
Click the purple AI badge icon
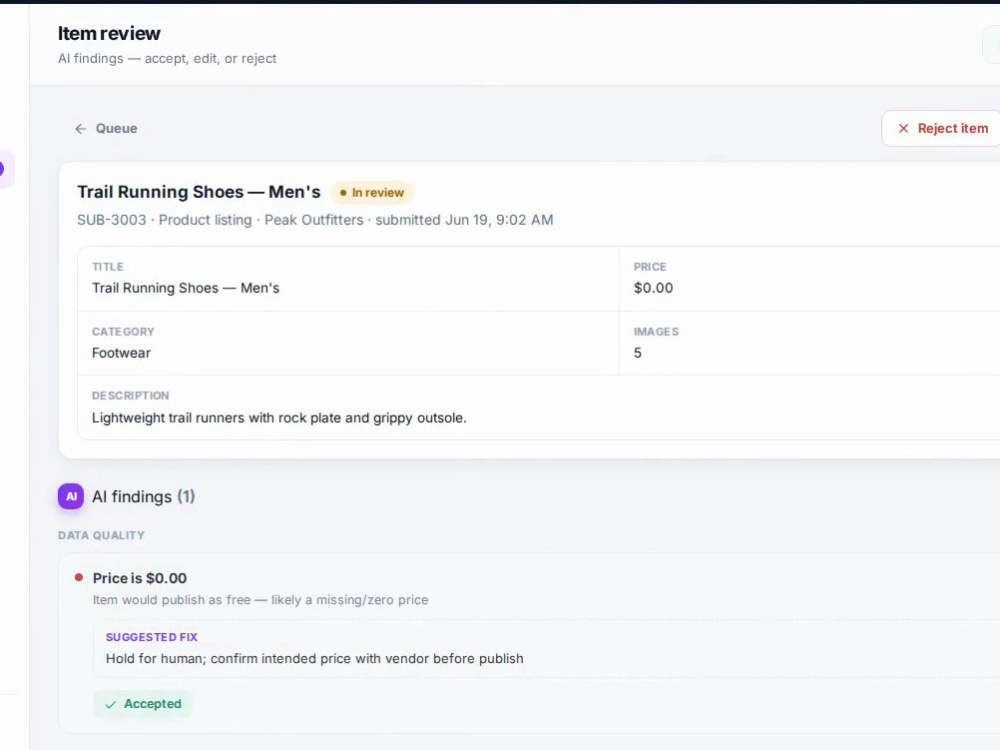71,496
